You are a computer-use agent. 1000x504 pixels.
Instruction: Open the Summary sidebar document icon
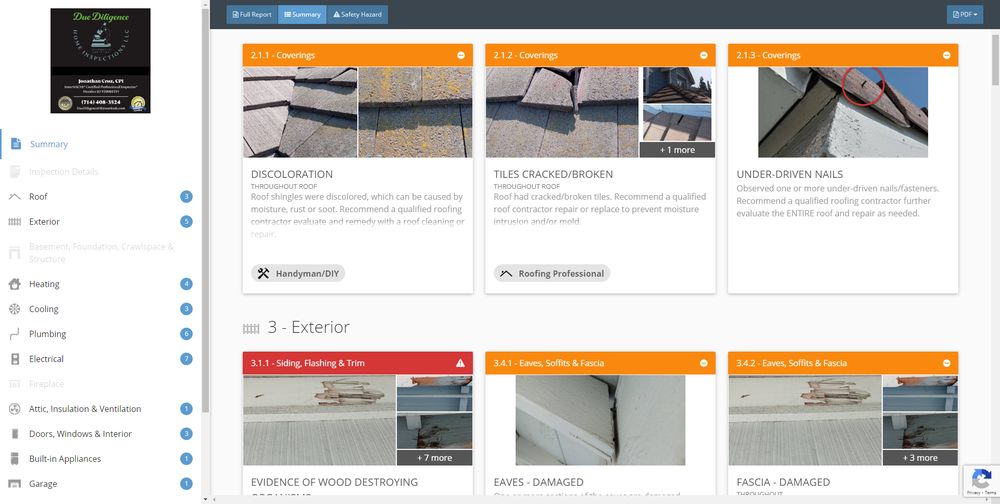click(16, 144)
